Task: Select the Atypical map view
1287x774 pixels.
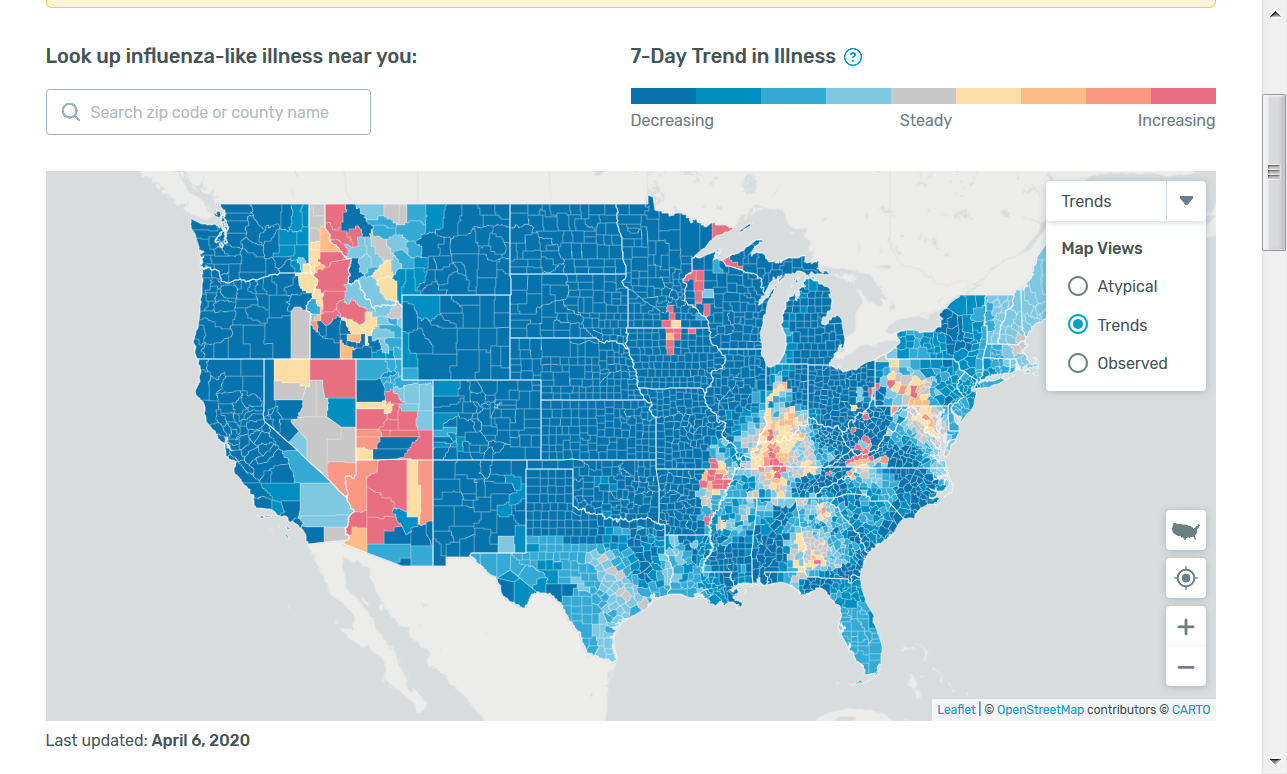Action: [1078, 286]
